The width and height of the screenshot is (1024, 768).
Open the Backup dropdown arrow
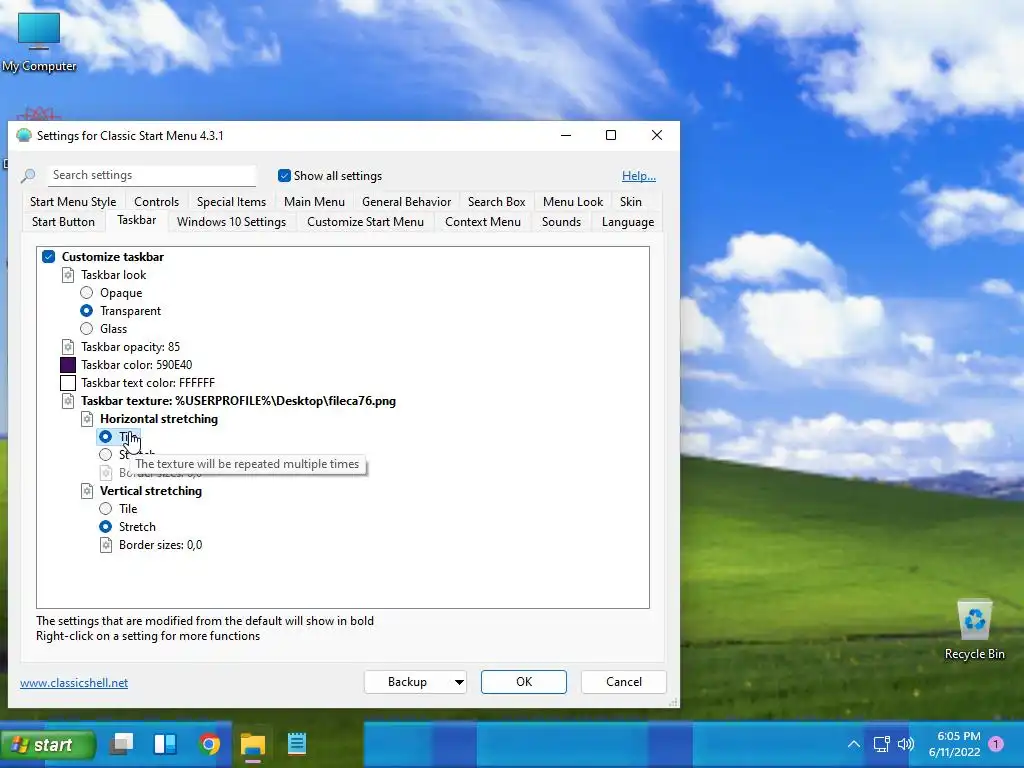point(459,682)
